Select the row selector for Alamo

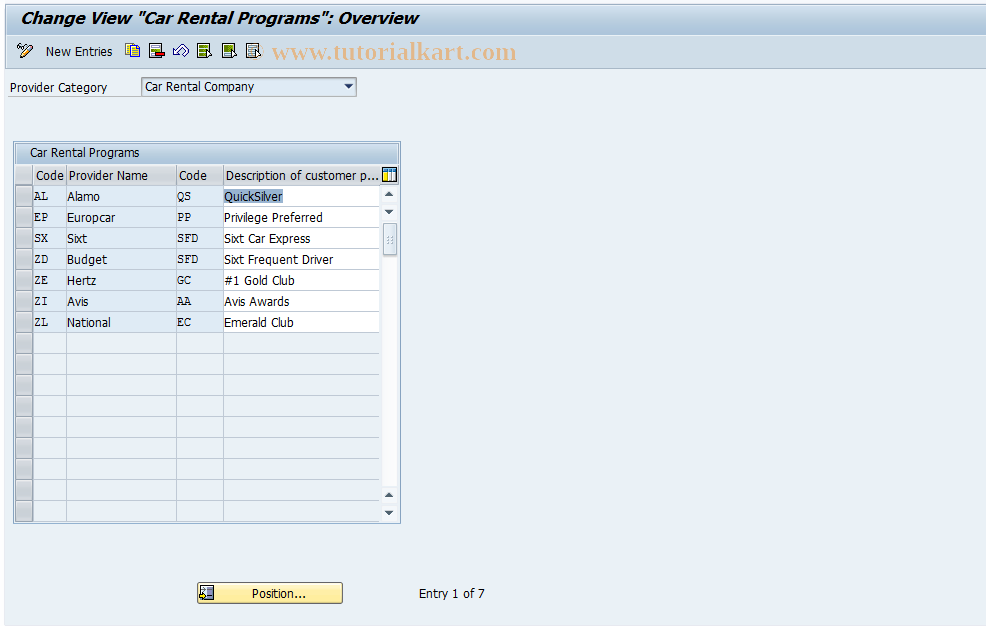[24, 196]
